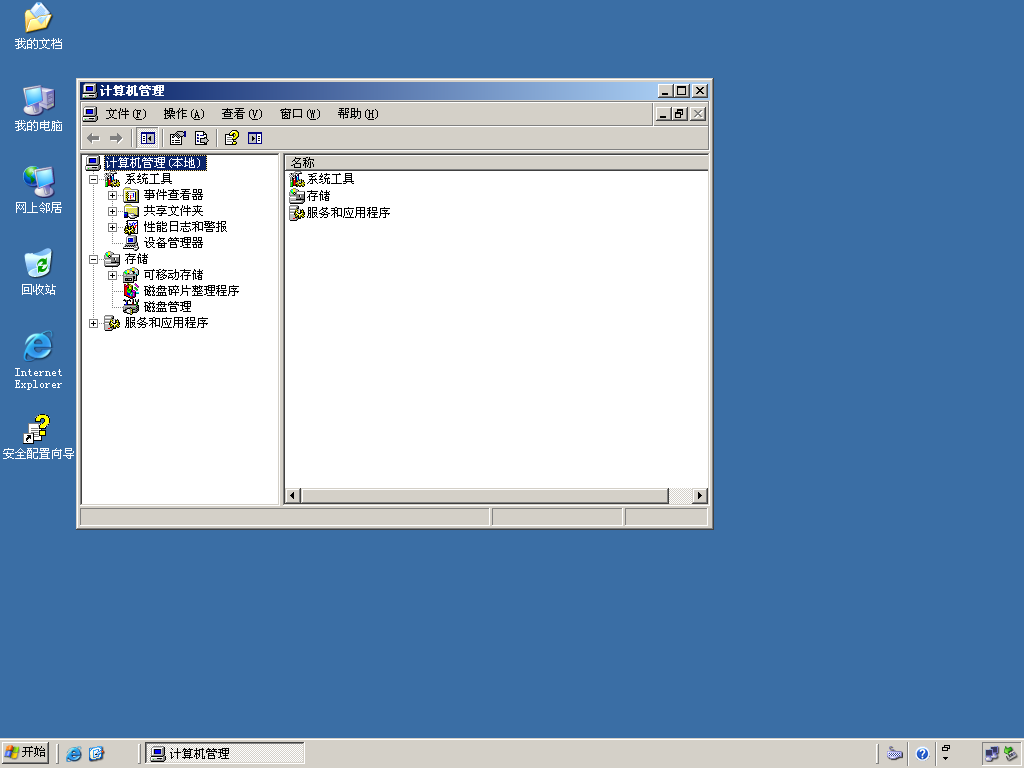1024x768 pixels.
Task: Click the MMC console icon left of 文件 menu
Action: [90, 114]
